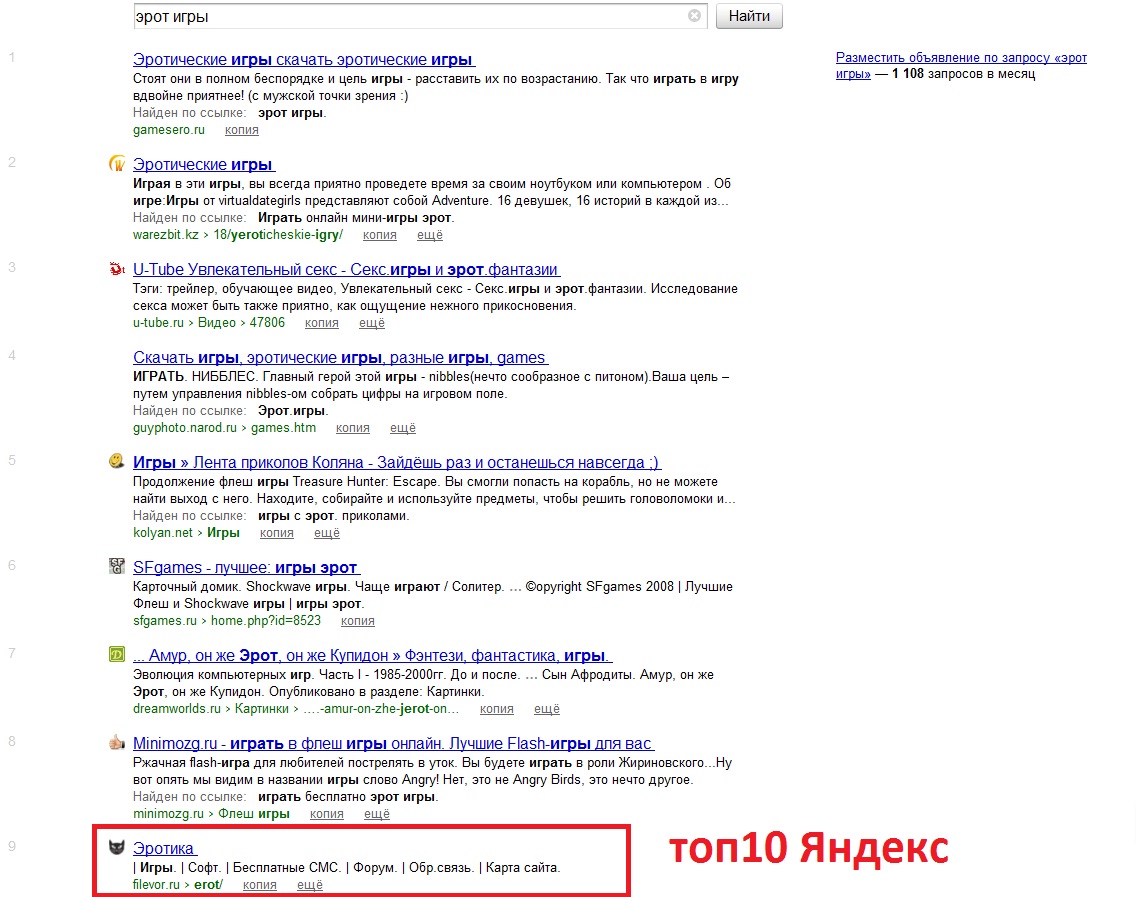Click the 'игры с эрот. приколами.' text
Viewport: 1136px width, 897px height.
(x=333, y=515)
